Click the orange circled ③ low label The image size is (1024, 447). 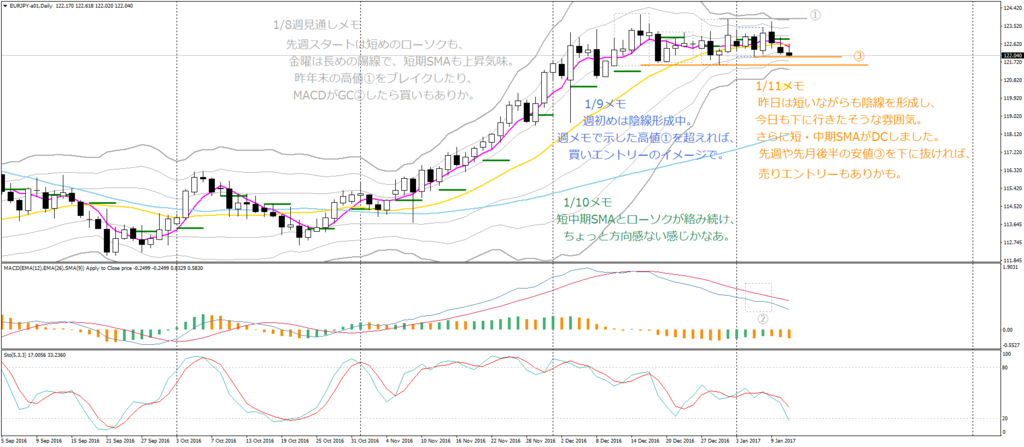[859, 56]
